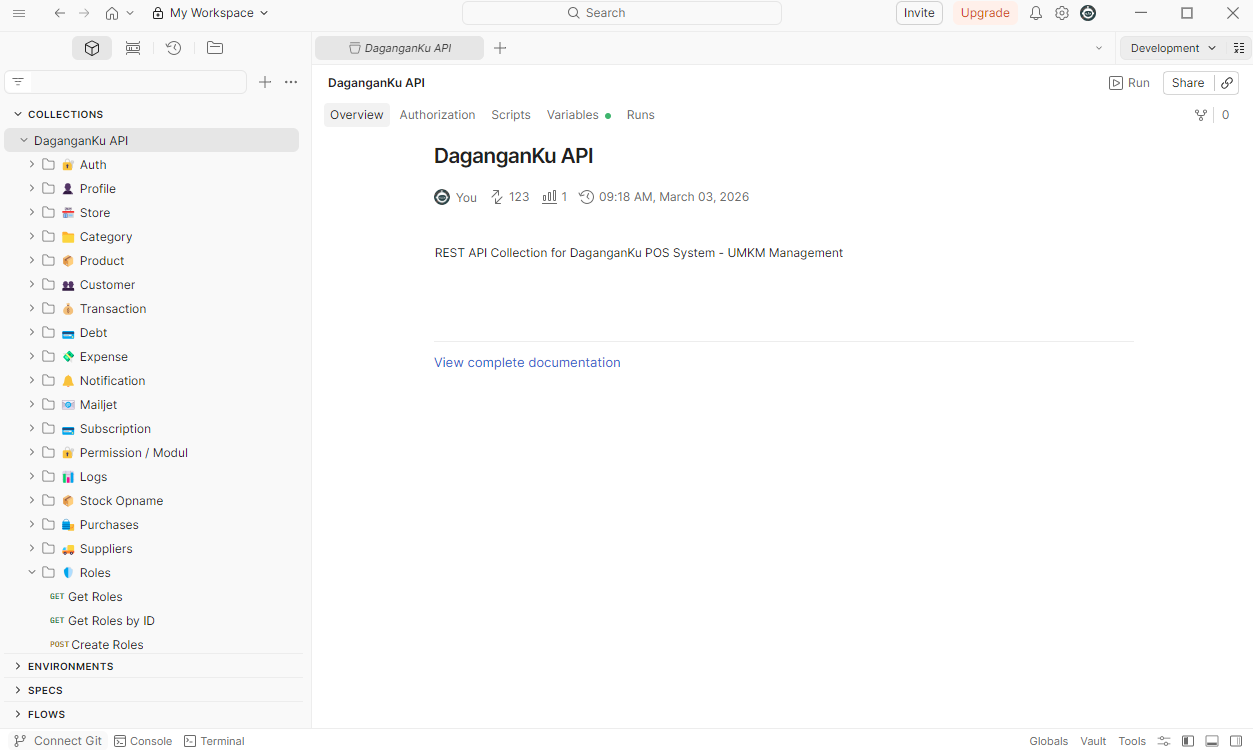Collapse the DagangankKu API collection chevron
Screen dimensions: 1253x750
24,141
